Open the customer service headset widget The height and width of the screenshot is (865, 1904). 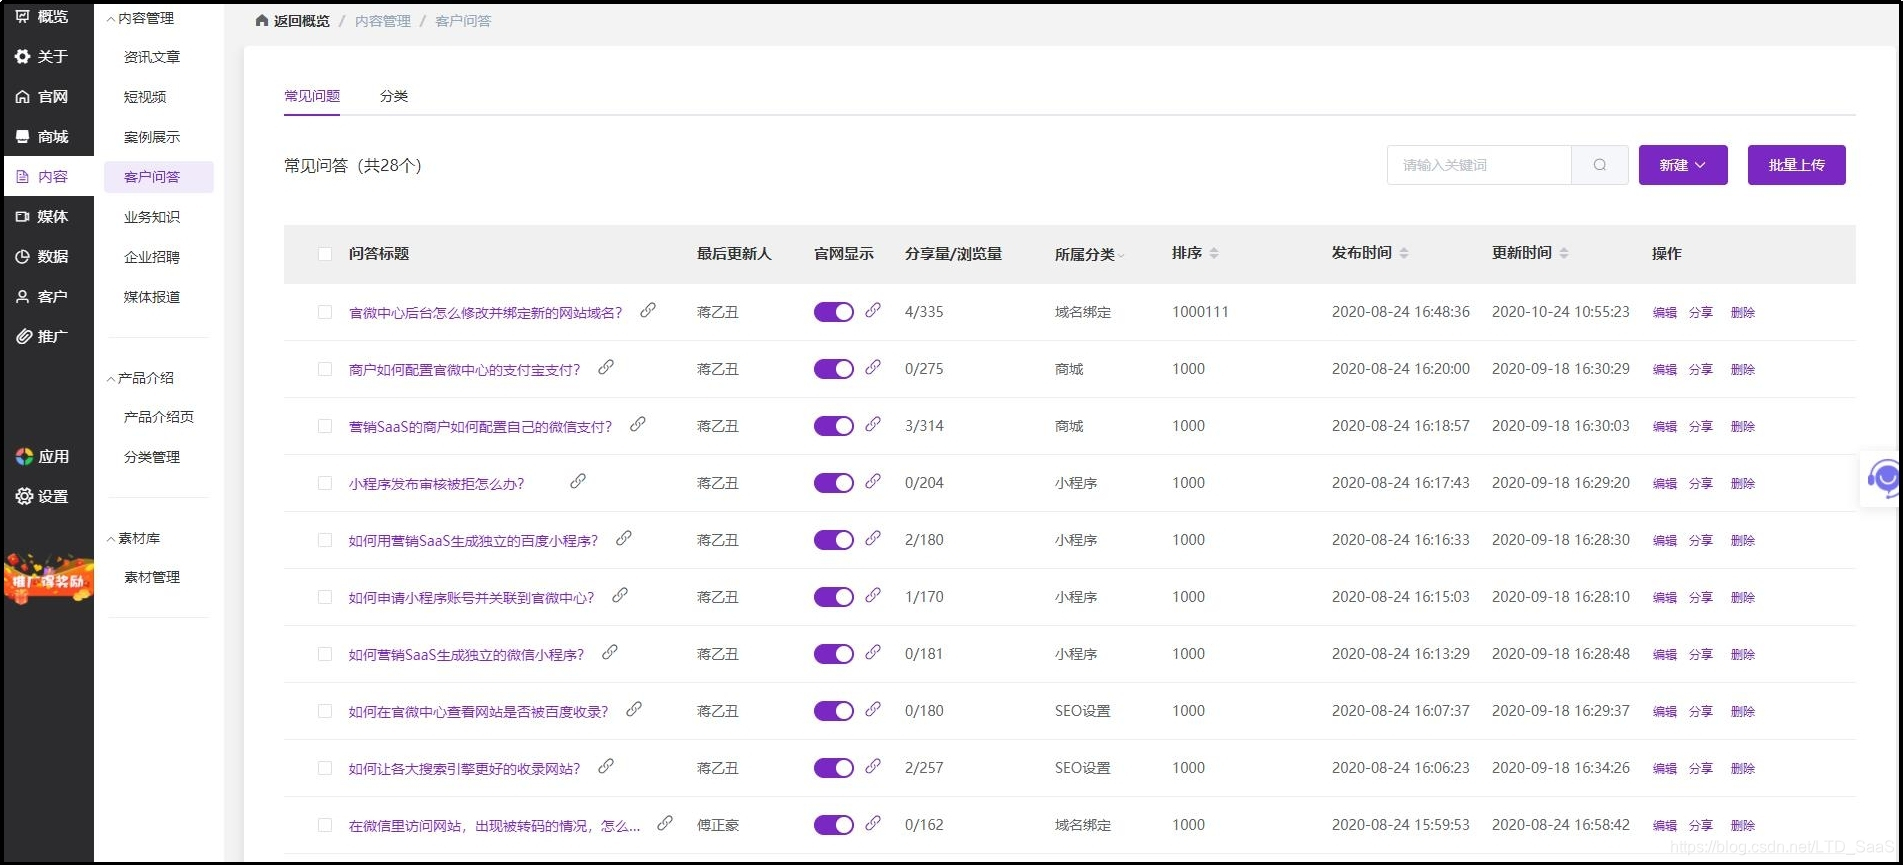point(1883,479)
